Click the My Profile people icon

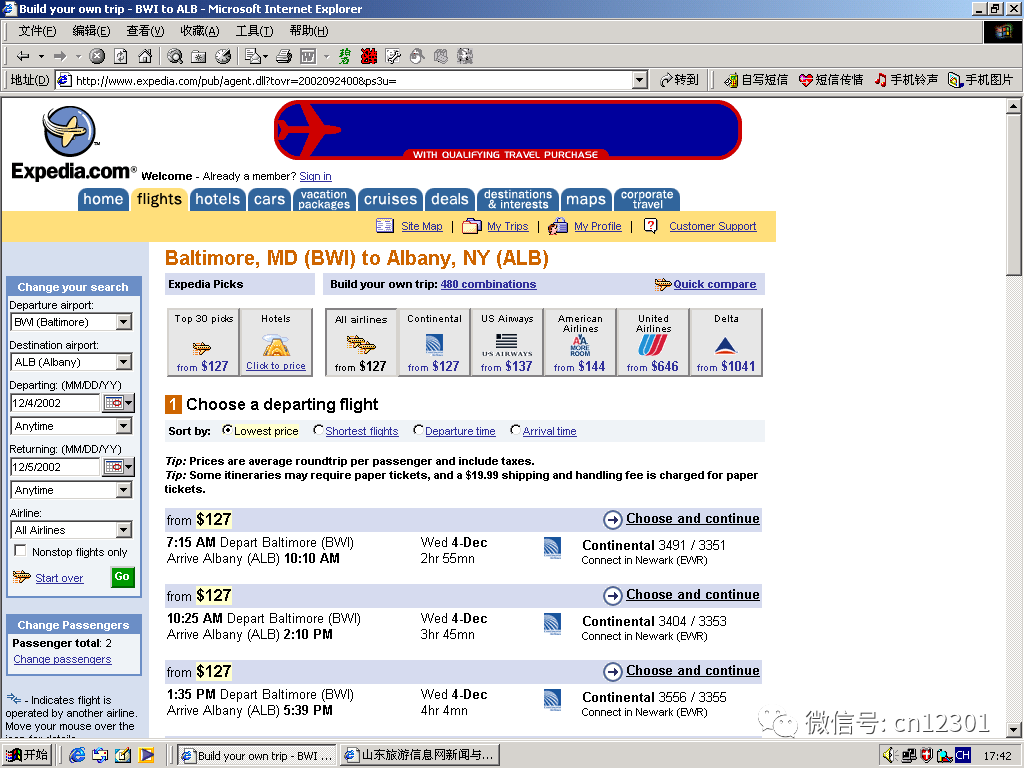[x=558, y=226]
